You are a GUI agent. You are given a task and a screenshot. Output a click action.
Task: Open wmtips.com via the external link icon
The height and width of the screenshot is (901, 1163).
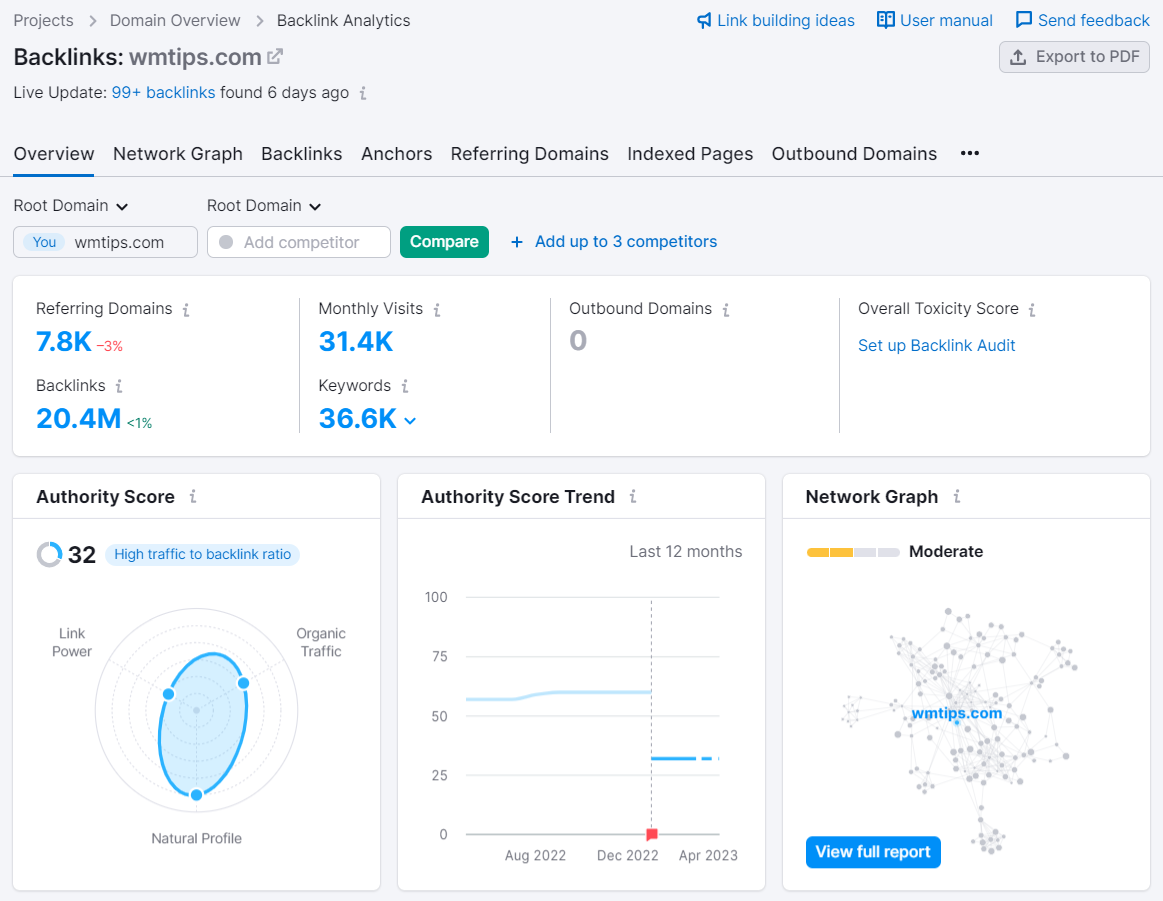[276, 56]
